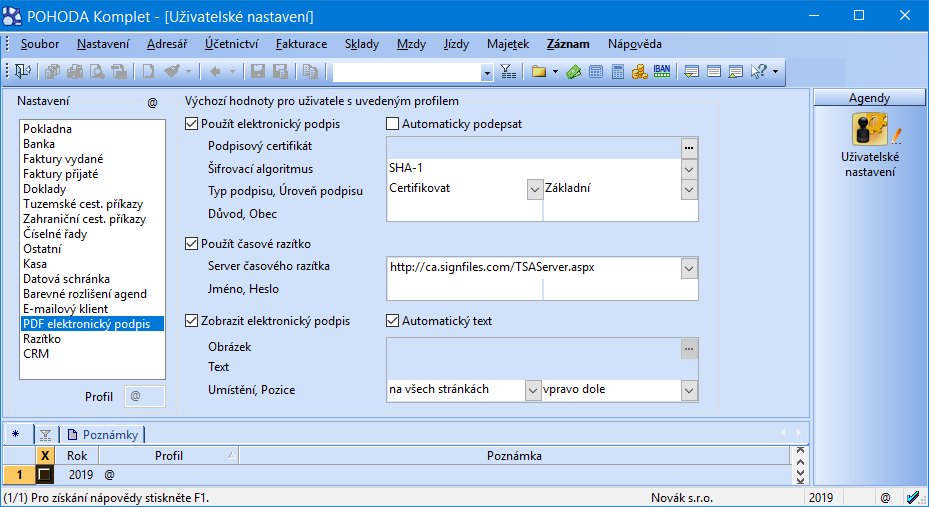Open the folder icon dropdown arrow
The image size is (929, 507).
(555, 72)
